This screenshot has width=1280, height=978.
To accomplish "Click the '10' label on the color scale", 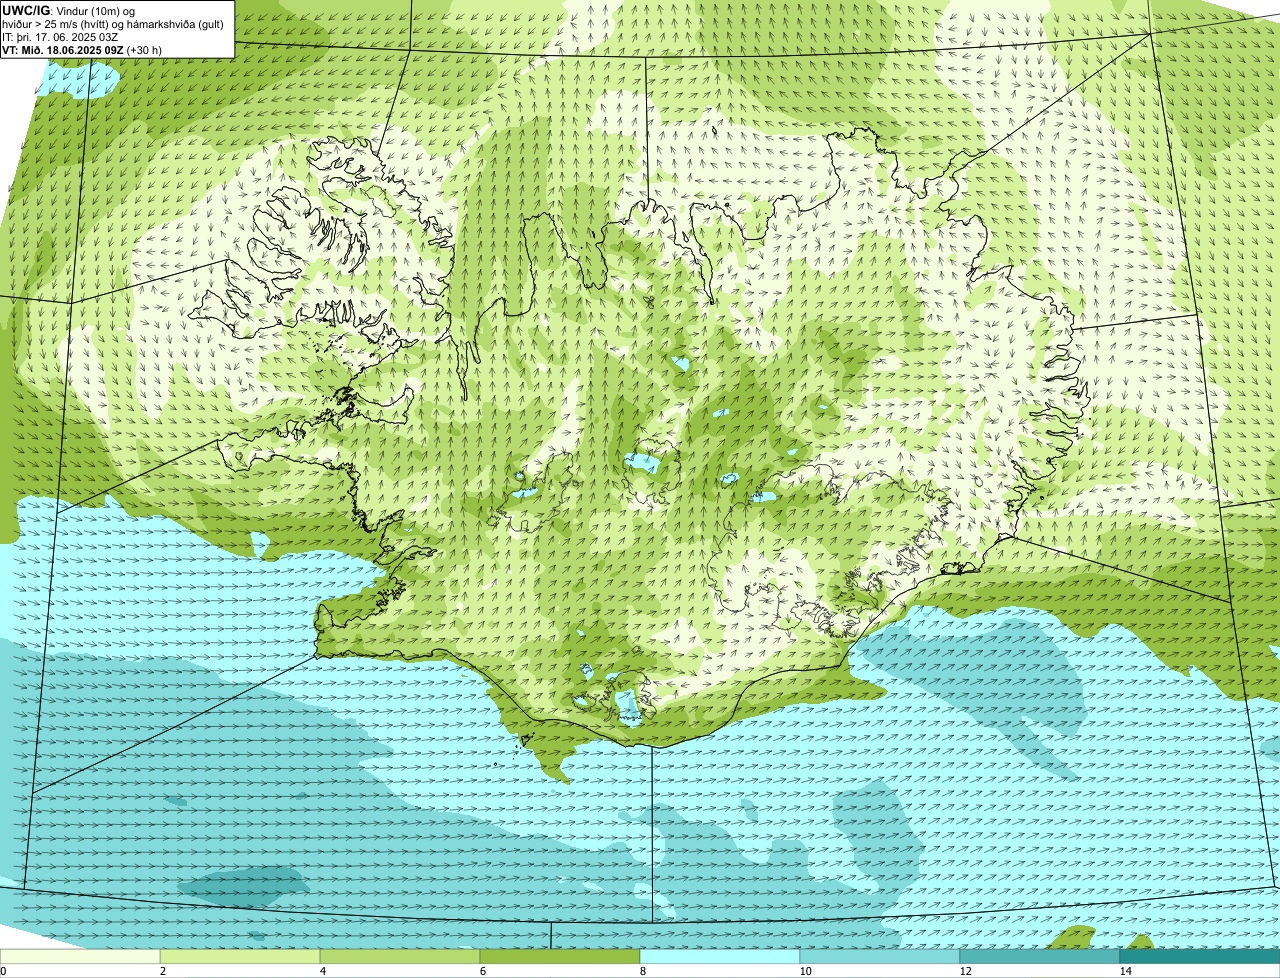I will tap(805, 971).
